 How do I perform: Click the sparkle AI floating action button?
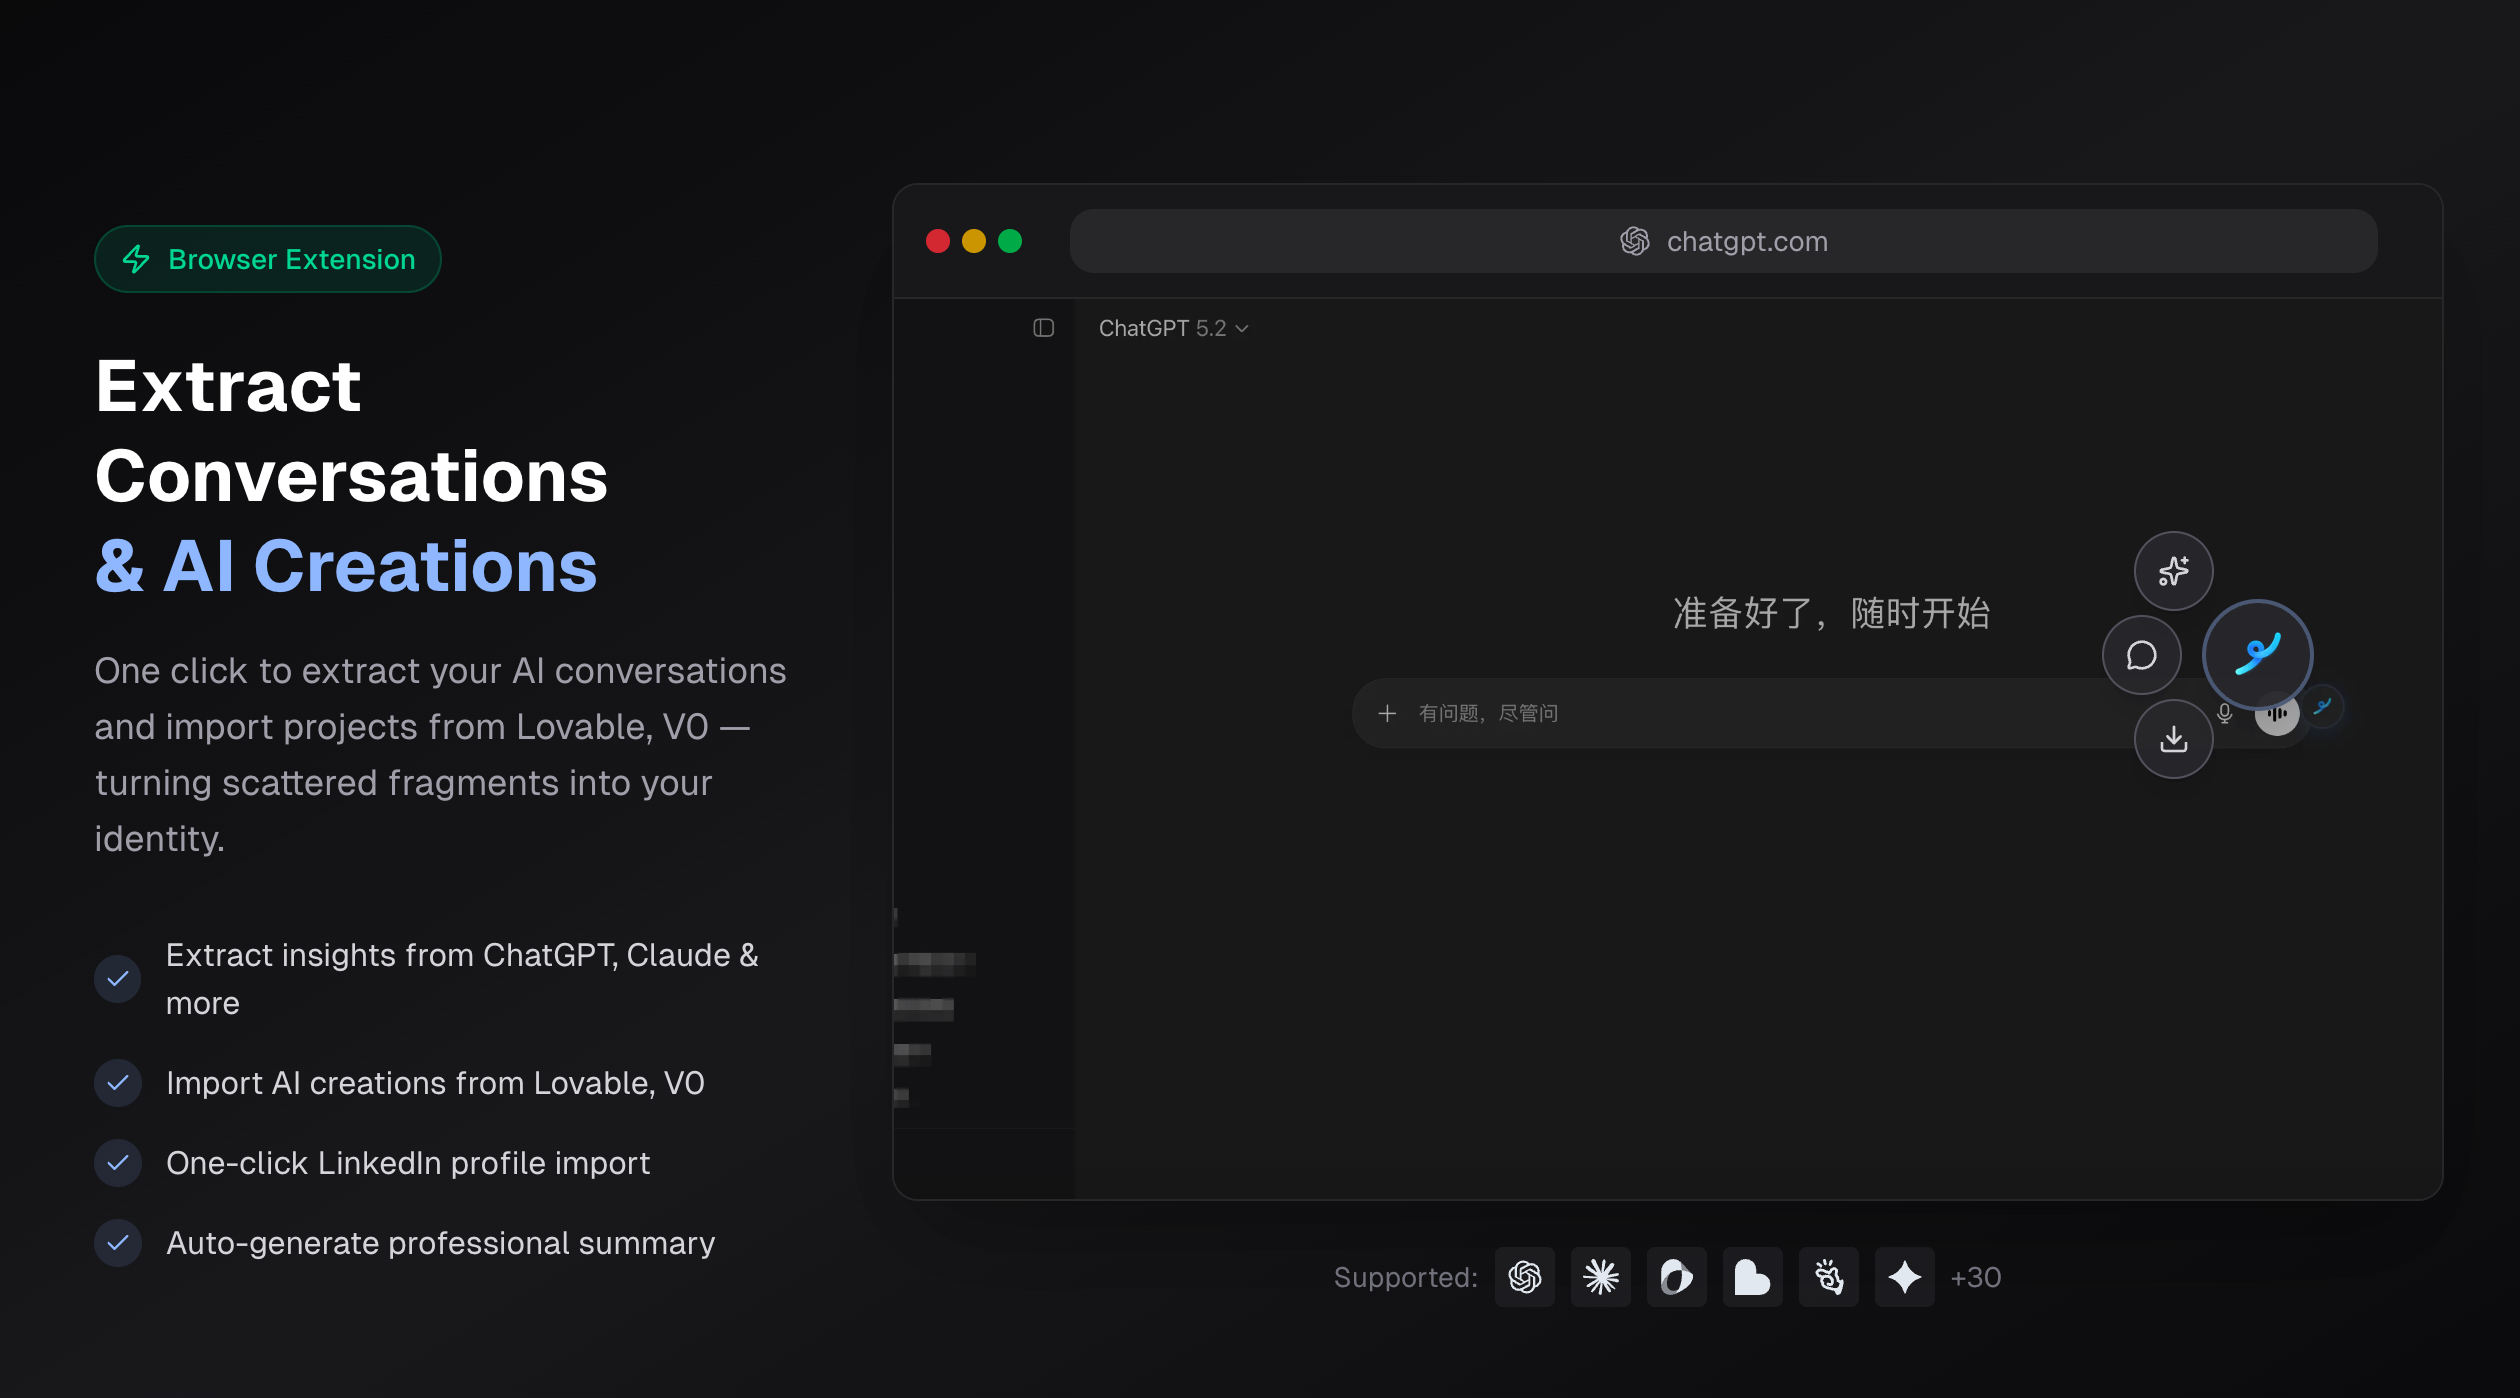click(x=2173, y=571)
